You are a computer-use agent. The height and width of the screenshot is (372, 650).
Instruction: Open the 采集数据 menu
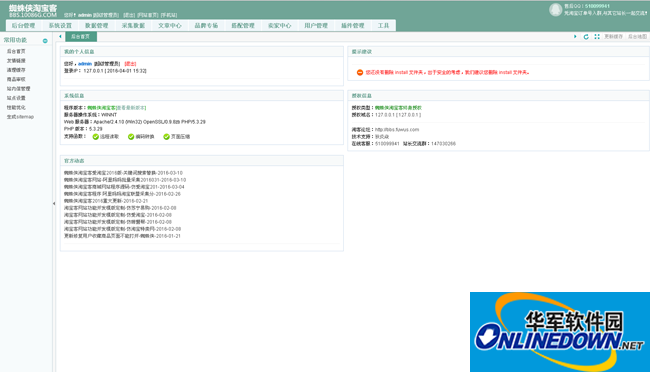pos(133,25)
